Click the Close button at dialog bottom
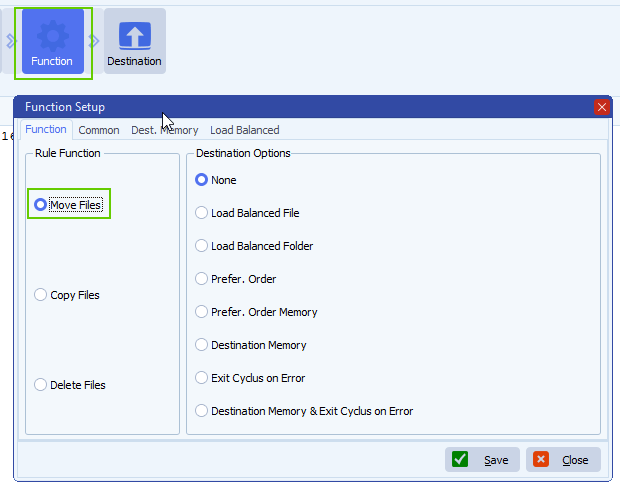The image size is (620, 489). [563, 460]
